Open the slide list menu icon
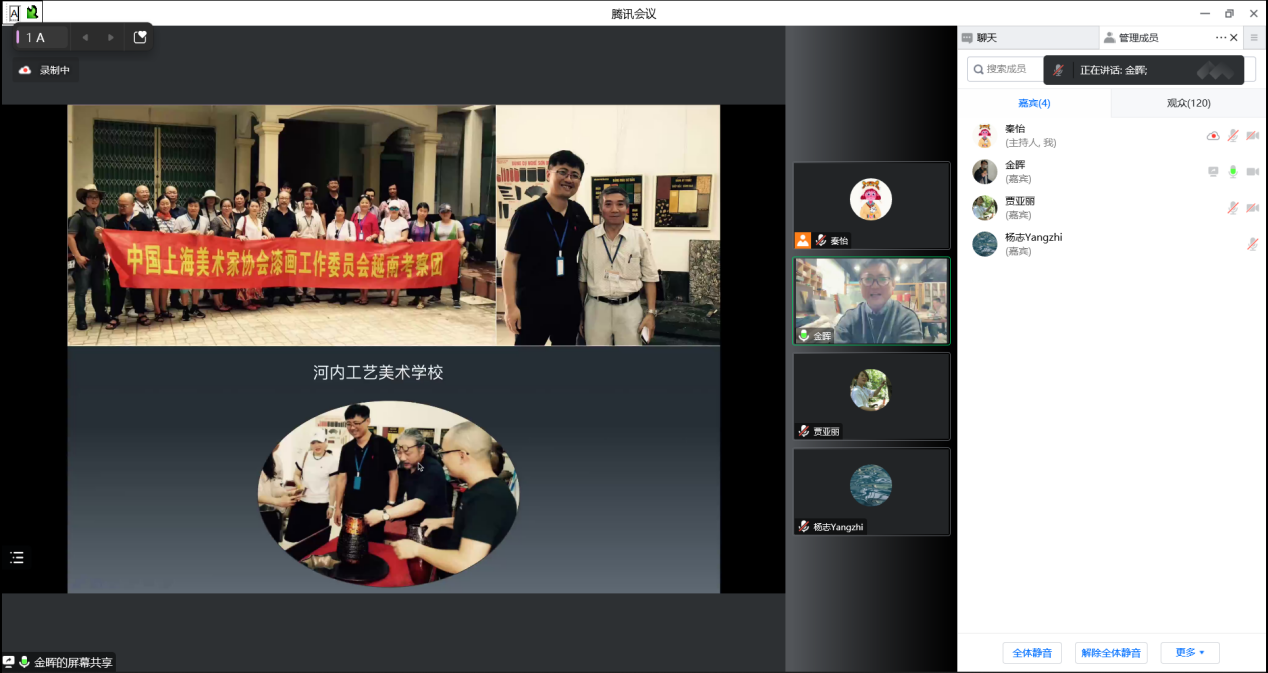Image resolution: width=1268 pixels, height=673 pixels. pos(17,557)
